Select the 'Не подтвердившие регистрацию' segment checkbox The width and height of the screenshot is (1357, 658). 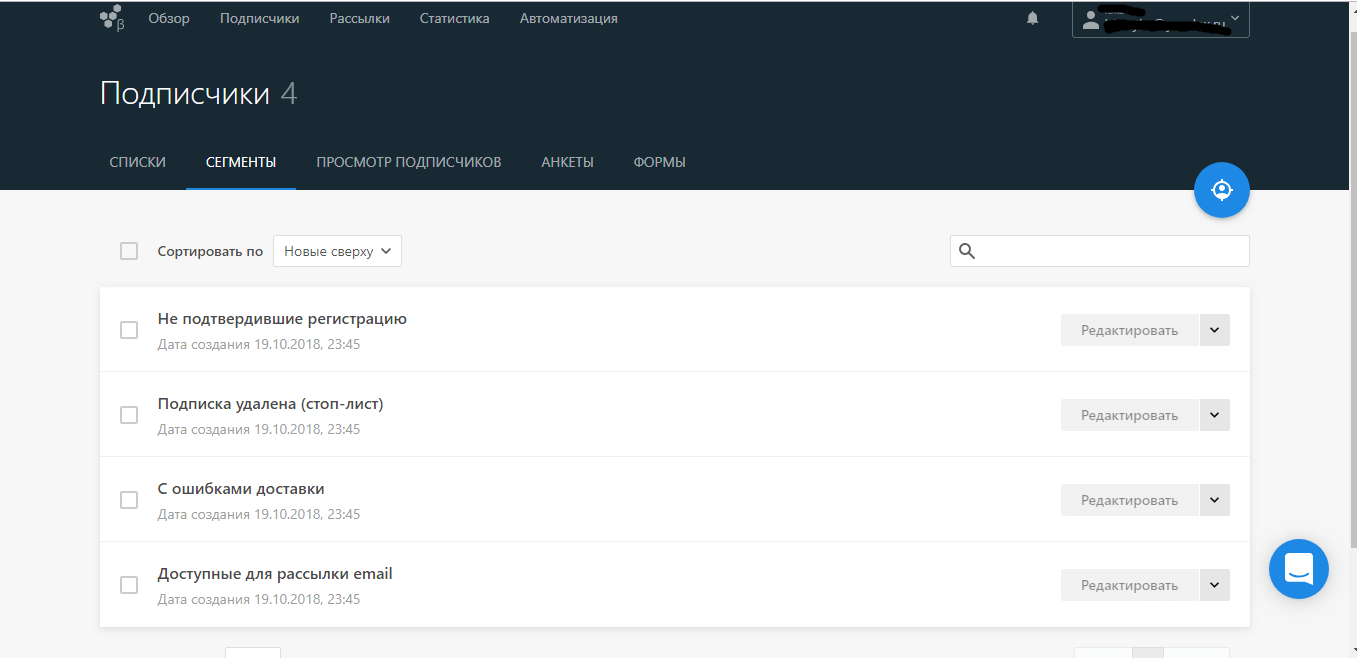click(129, 330)
